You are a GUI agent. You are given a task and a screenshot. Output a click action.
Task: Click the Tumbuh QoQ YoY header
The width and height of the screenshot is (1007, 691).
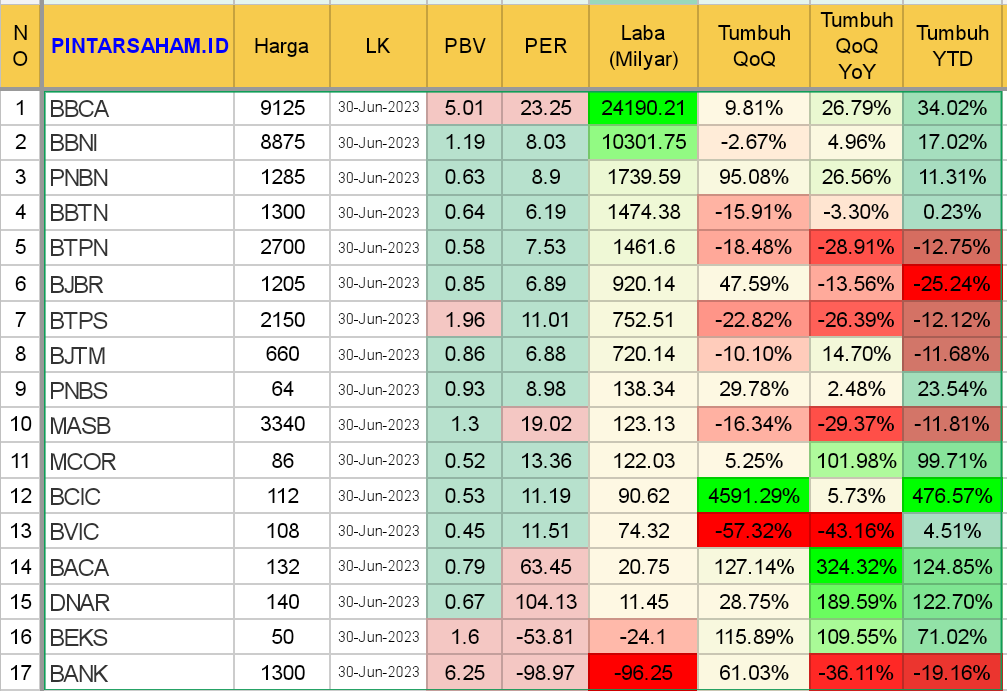[856, 46]
